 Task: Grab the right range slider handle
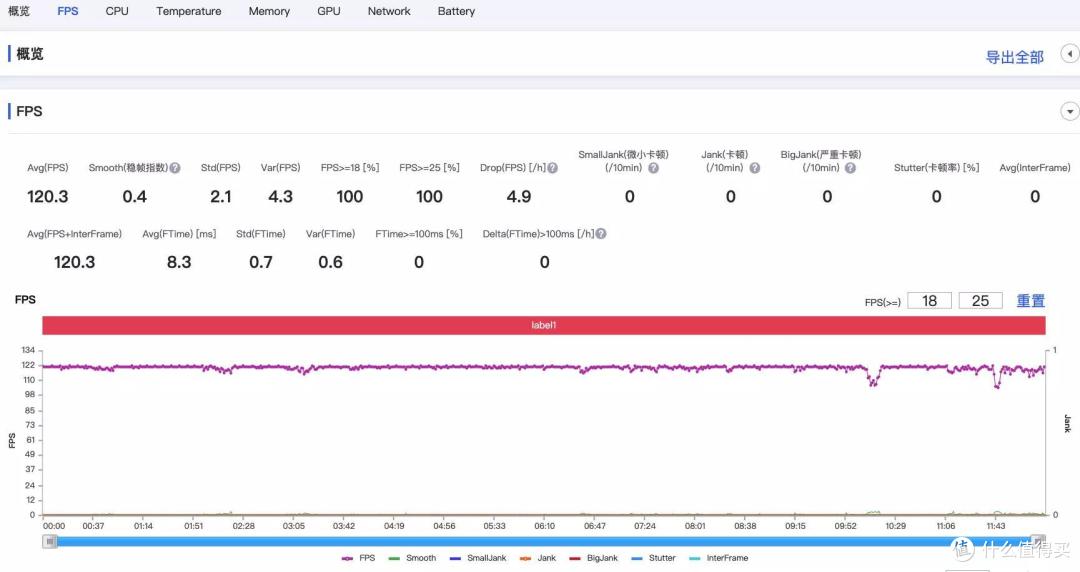(x=1038, y=541)
